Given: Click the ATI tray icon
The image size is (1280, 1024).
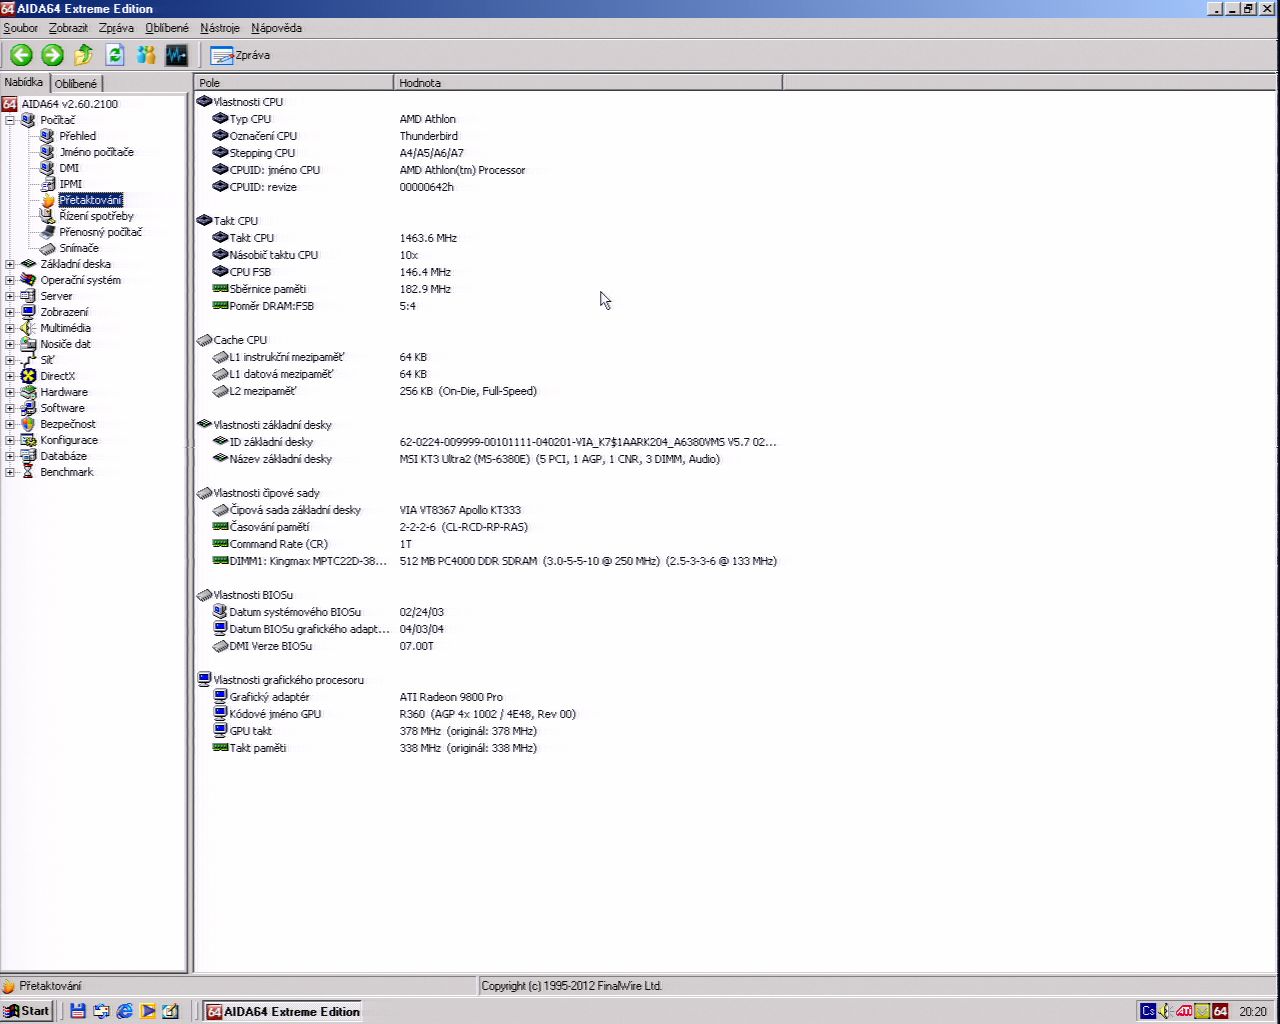Looking at the screenshot, I should (1184, 1011).
